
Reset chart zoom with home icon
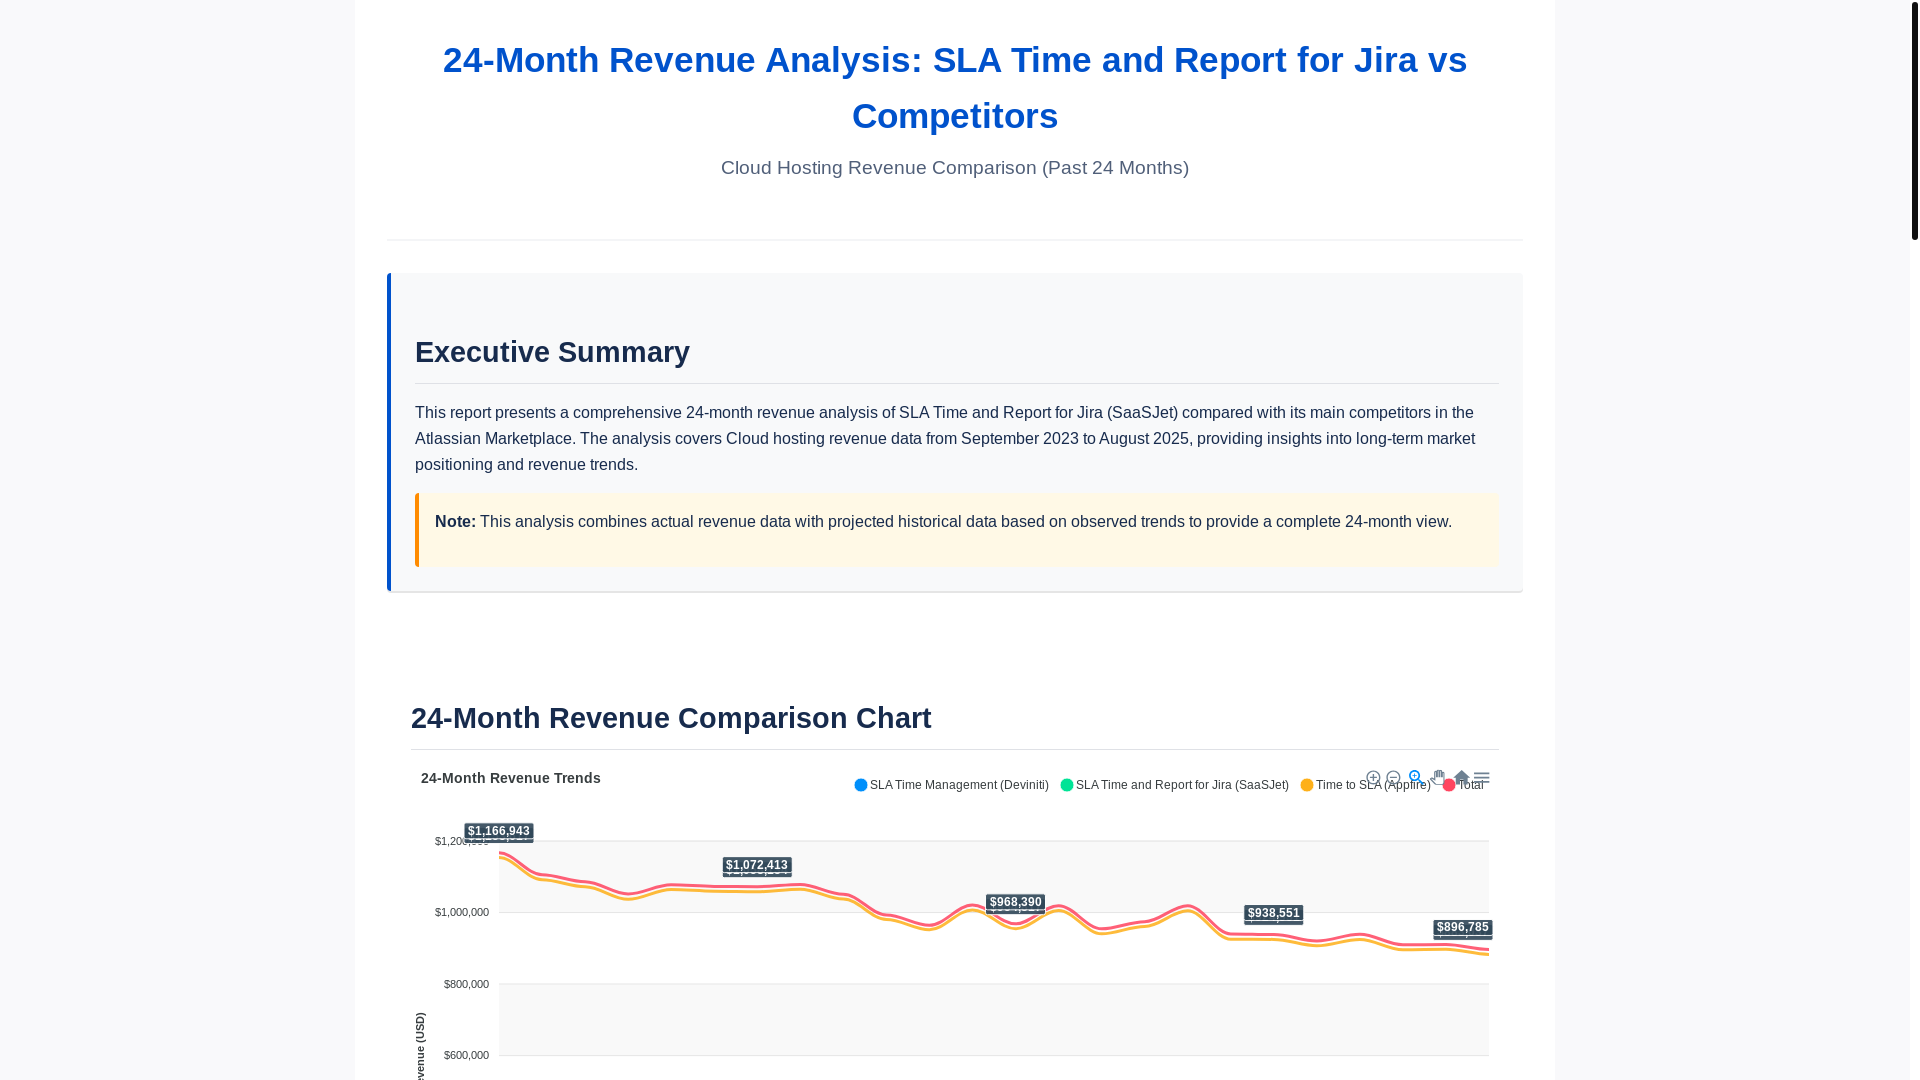point(1461,777)
